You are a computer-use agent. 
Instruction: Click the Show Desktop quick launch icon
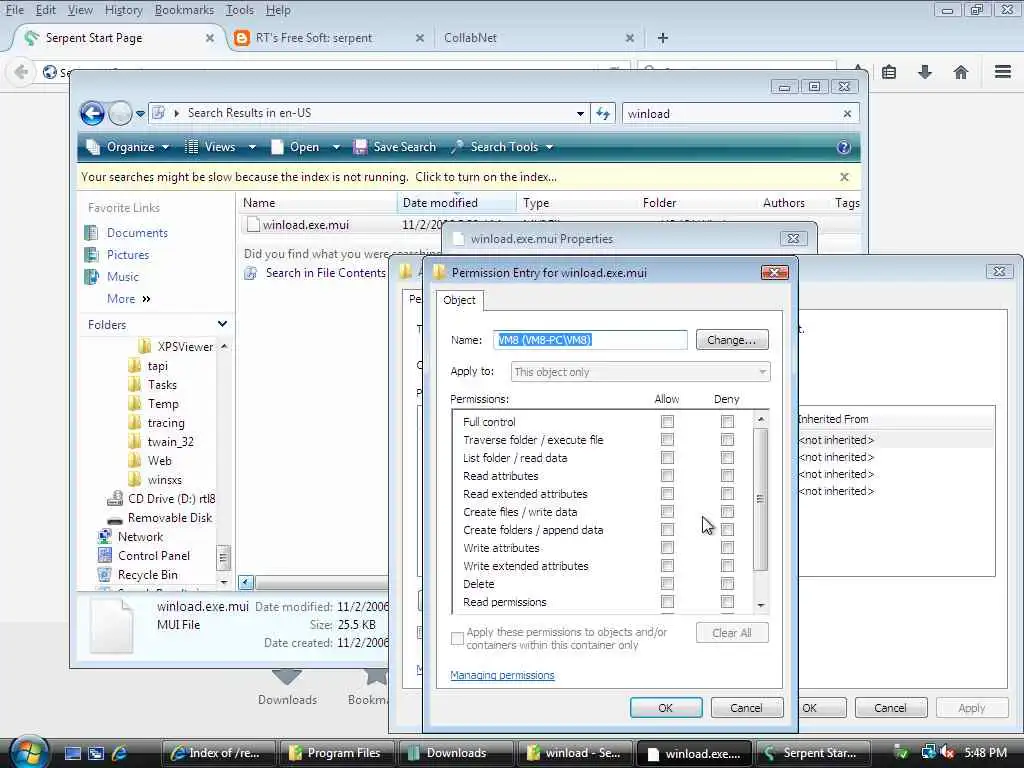(x=73, y=753)
